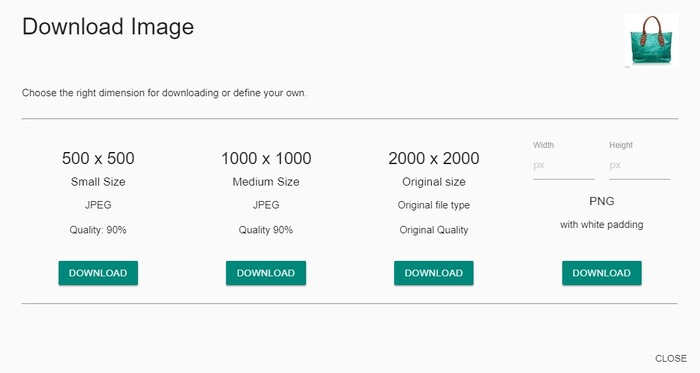700x373 pixels.
Task: Click the 'Download Image' dialog title
Action: pos(108,26)
